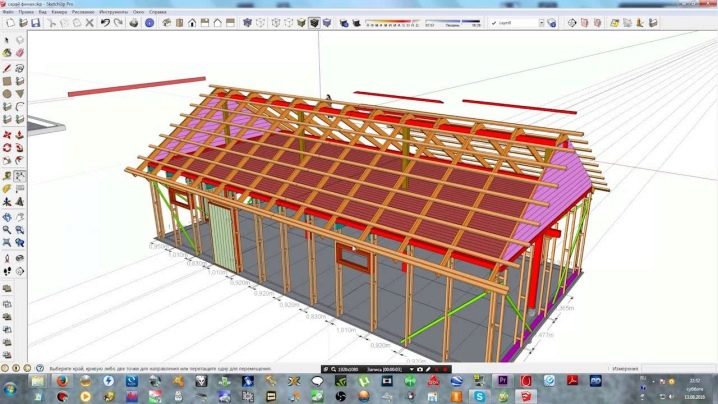Open the Файл menu

click(x=9, y=10)
